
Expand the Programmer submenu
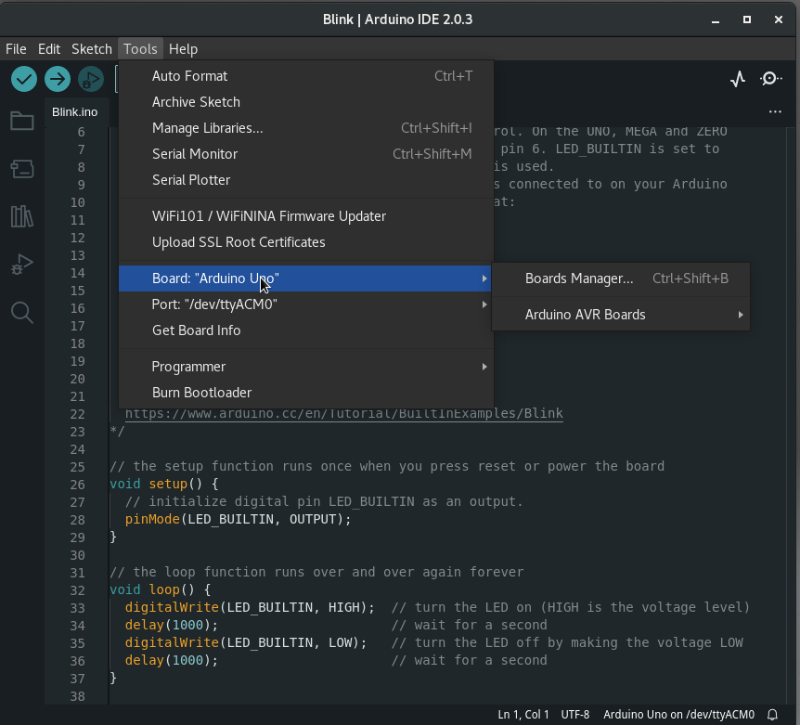pos(306,367)
